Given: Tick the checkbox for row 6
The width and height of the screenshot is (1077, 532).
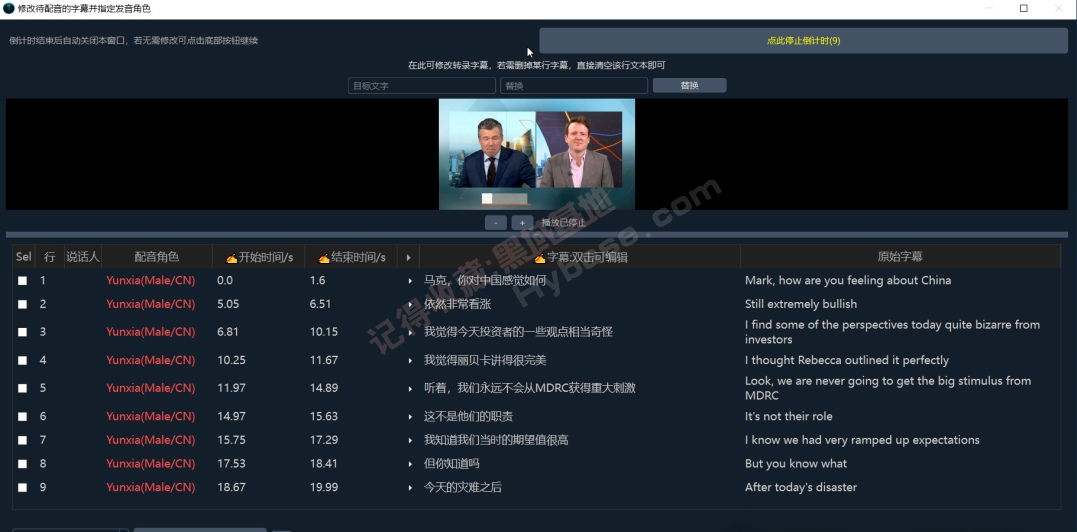Looking at the screenshot, I should (x=23, y=417).
